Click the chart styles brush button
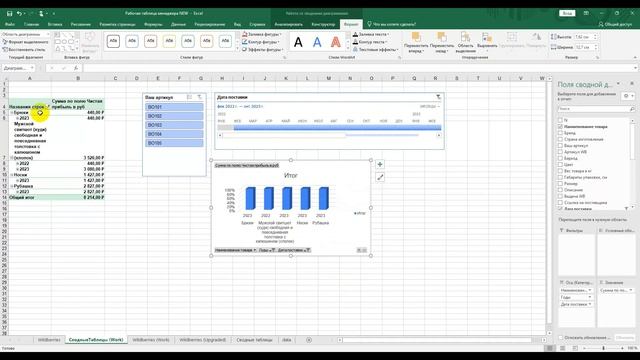Viewport: 640px width, 360px height. click(x=380, y=177)
